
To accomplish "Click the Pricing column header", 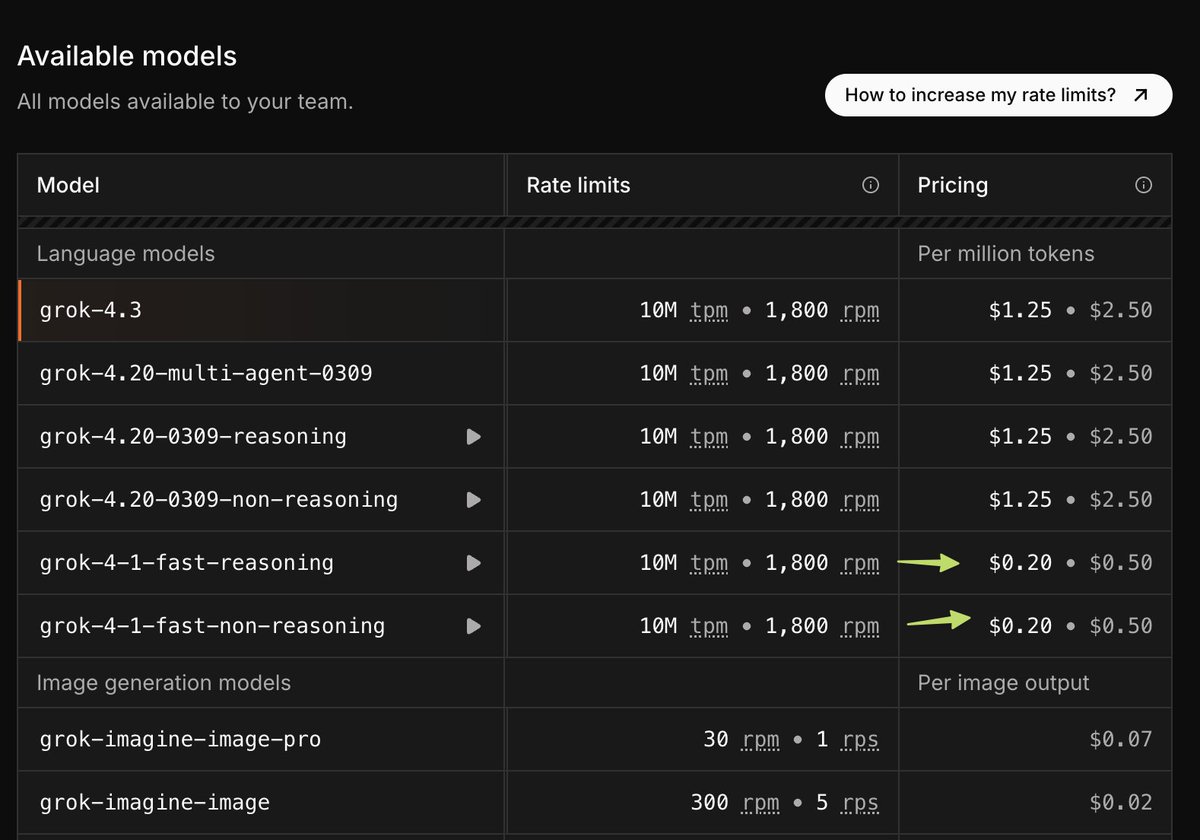I will 952,185.
